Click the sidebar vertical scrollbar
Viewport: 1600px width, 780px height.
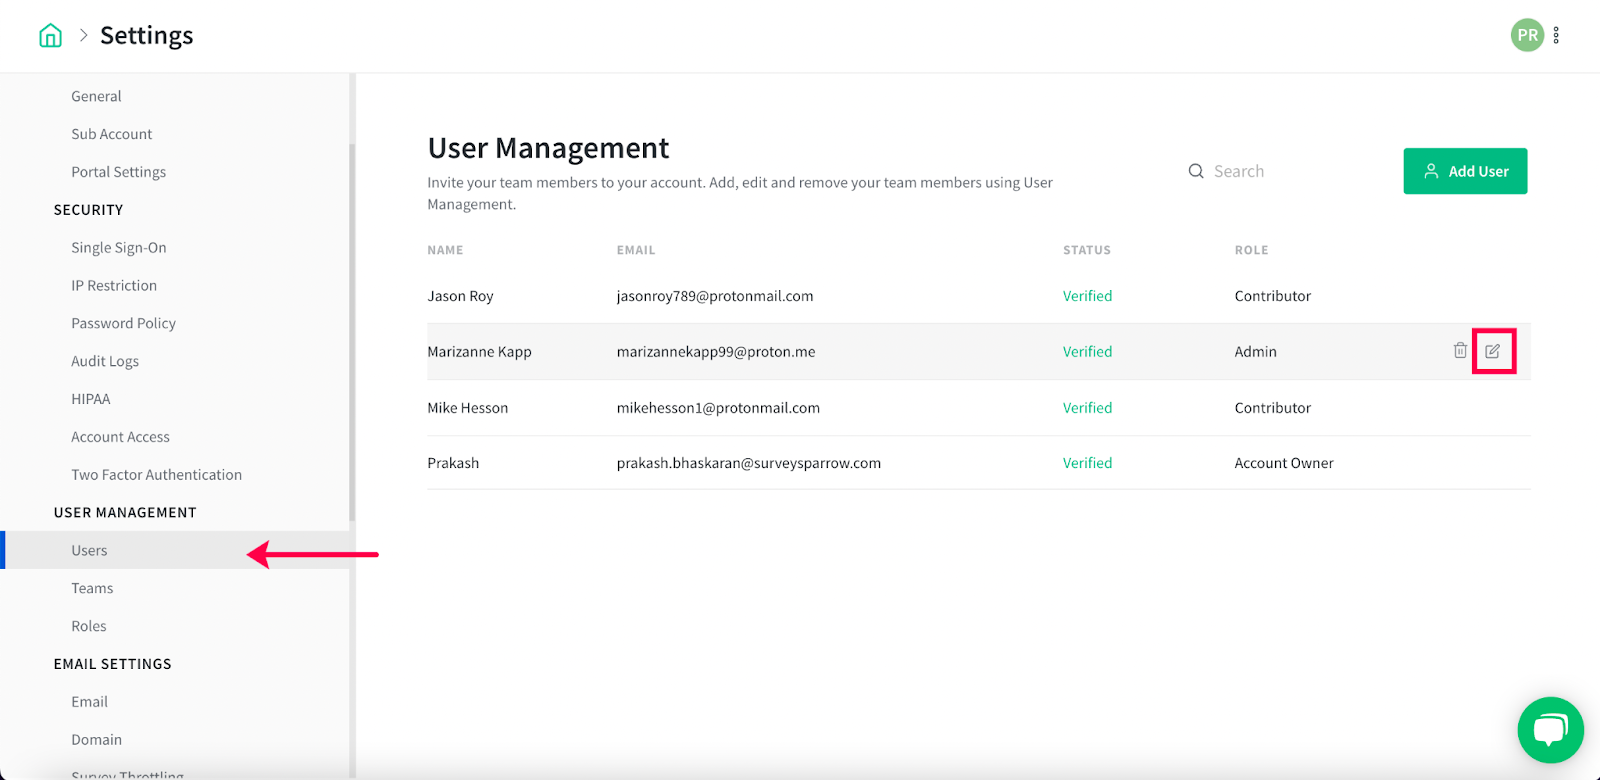click(x=352, y=330)
